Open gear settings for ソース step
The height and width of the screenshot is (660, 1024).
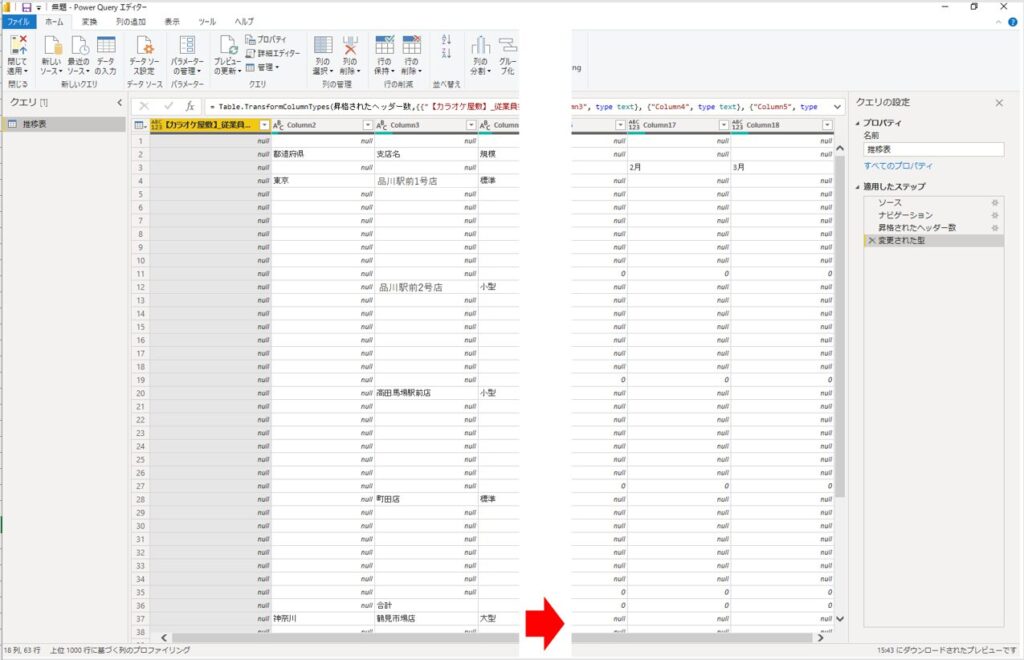[994, 203]
